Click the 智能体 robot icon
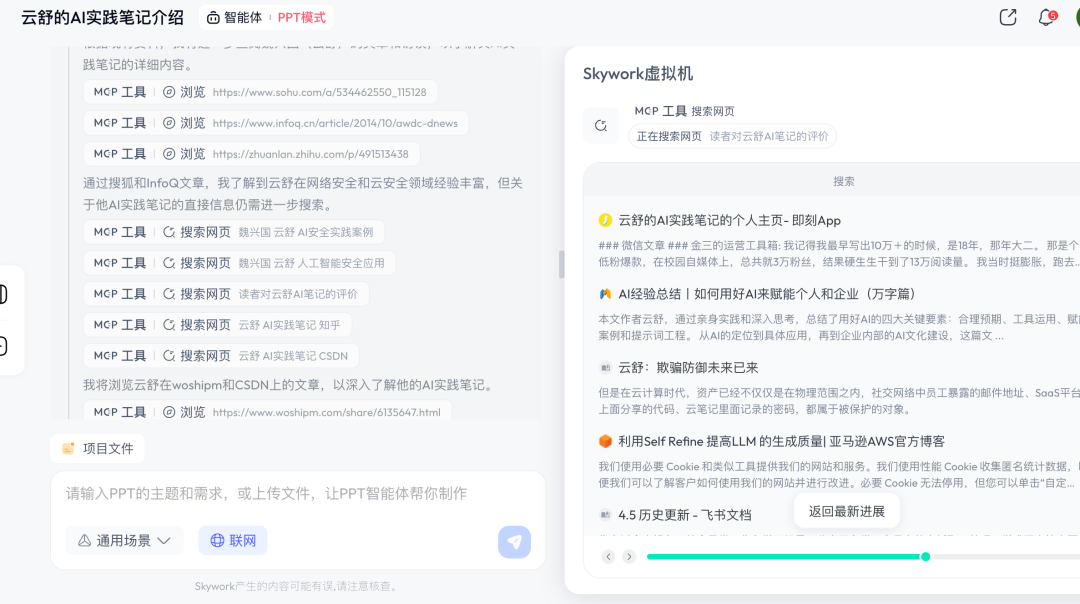The image size is (1080, 604). [x=214, y=18]
